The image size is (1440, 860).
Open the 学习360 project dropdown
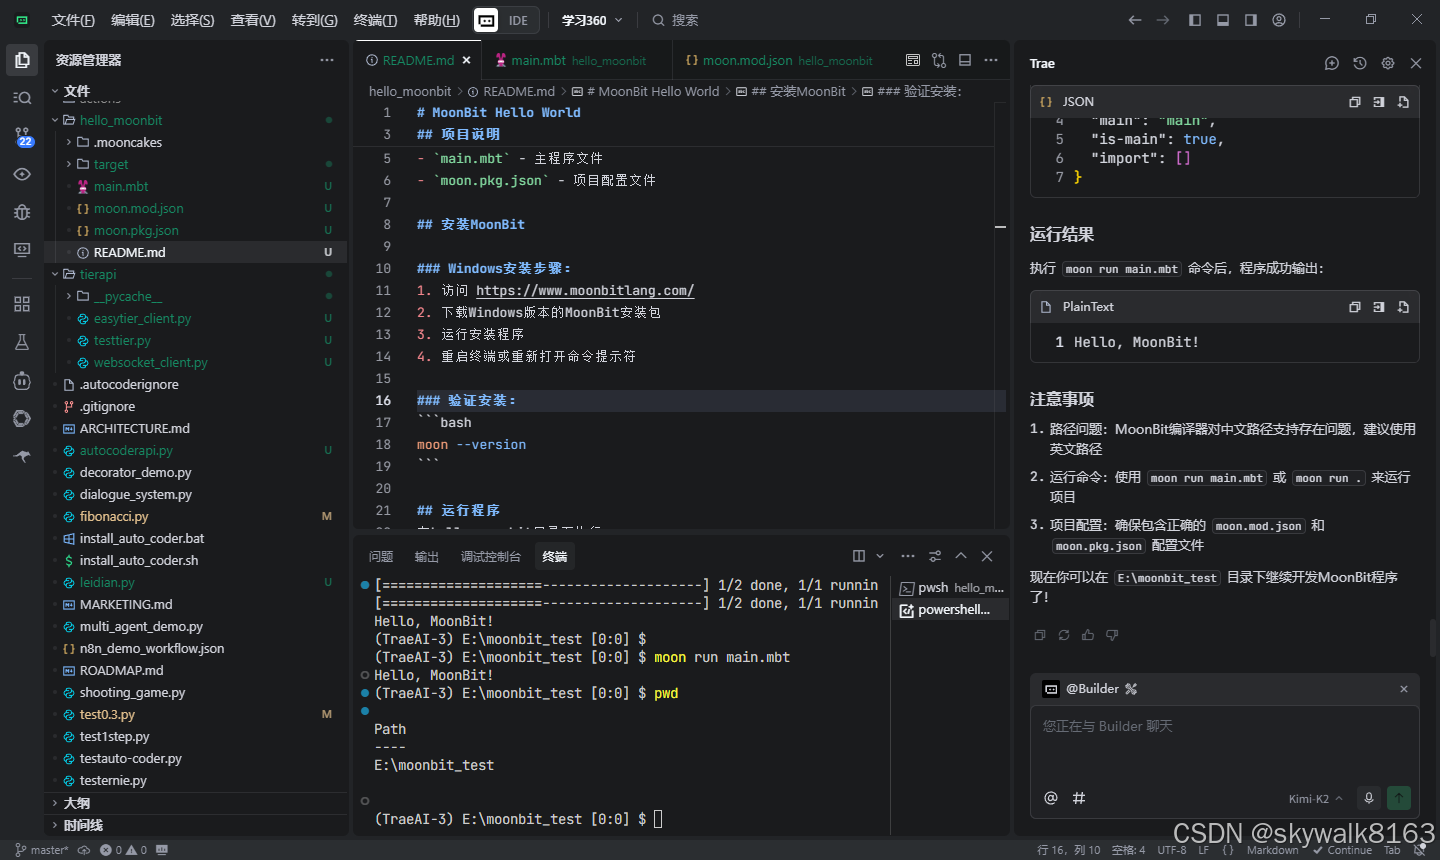click(x=592, y=20)
